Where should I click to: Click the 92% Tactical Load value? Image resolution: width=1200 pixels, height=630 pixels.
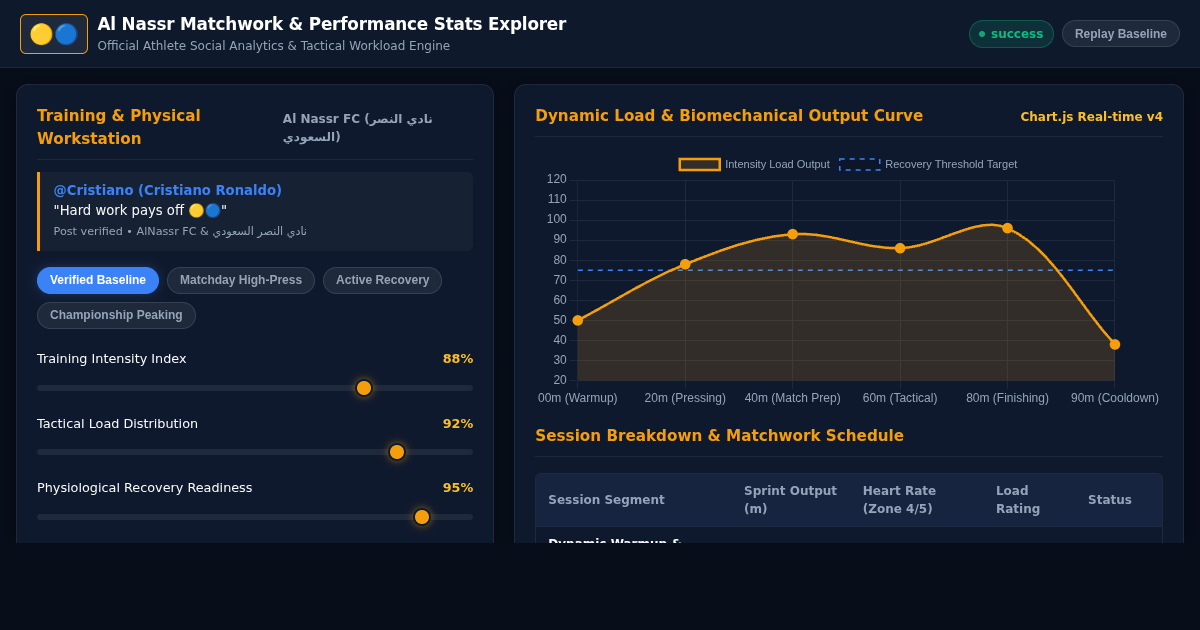[x=458, y=424]
